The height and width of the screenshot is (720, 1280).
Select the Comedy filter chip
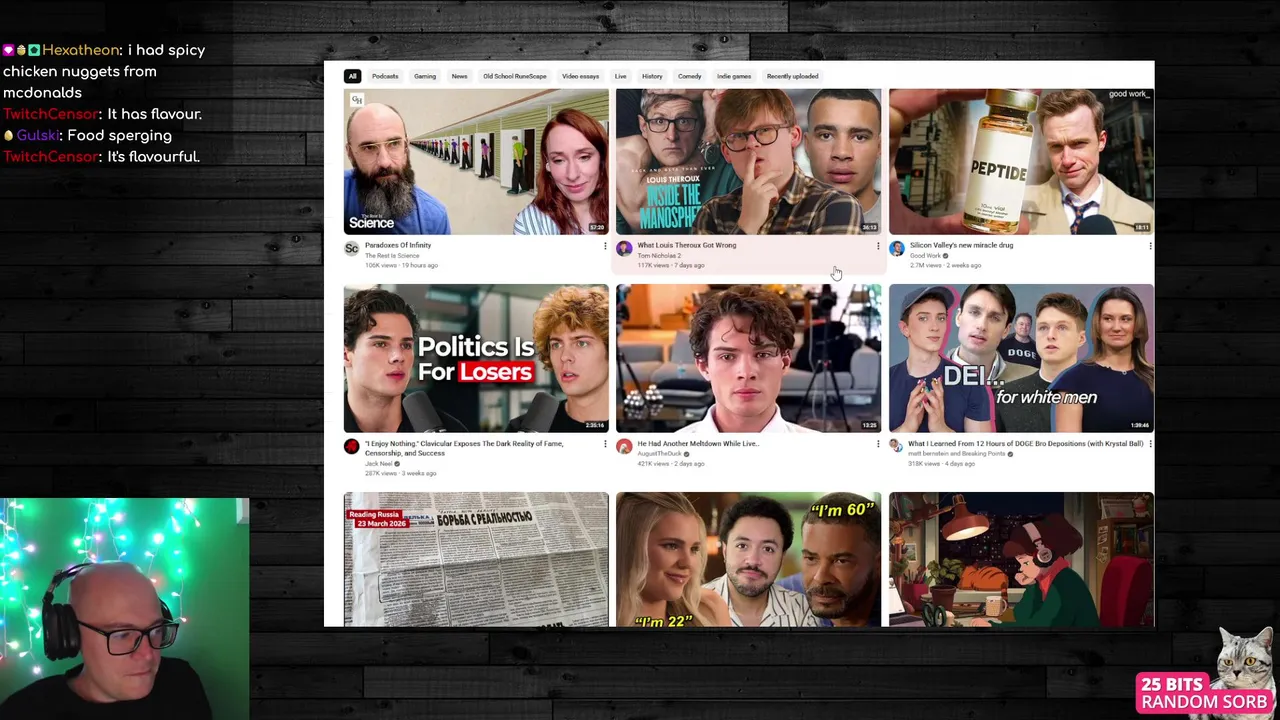coord(690,76)
